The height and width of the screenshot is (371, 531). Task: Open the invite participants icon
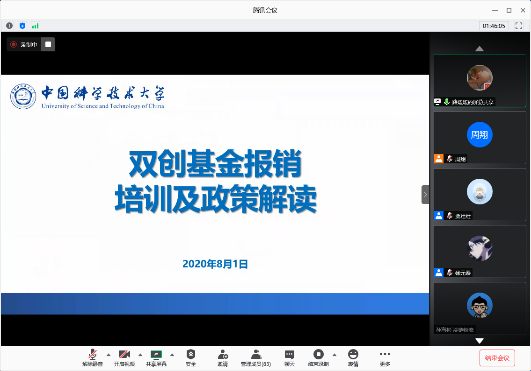222,358
